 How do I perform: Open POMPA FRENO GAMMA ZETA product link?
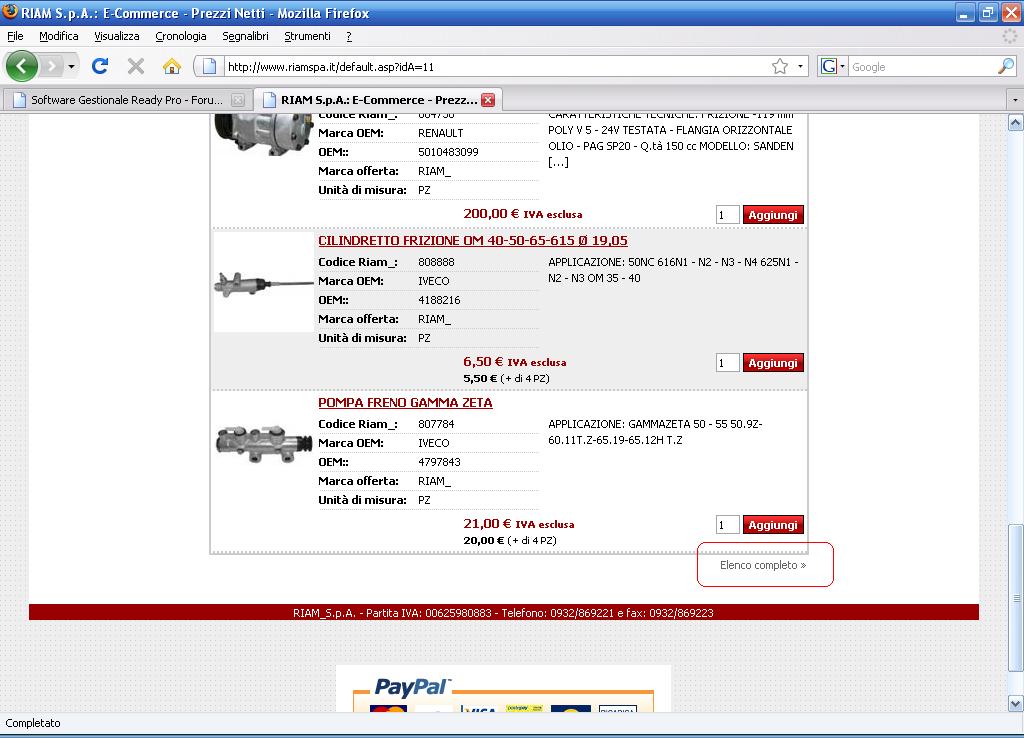[x=405, y=402]
